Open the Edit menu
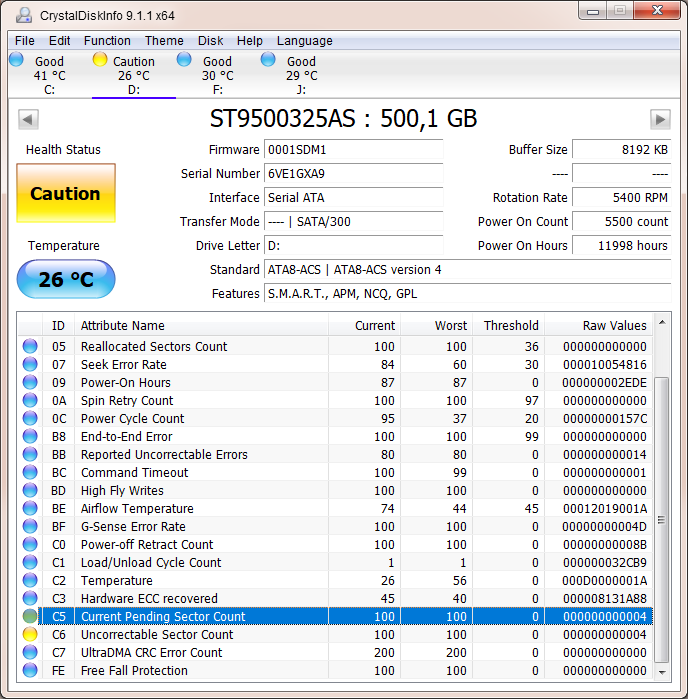 pyautogui.click(x=59, y=41)
